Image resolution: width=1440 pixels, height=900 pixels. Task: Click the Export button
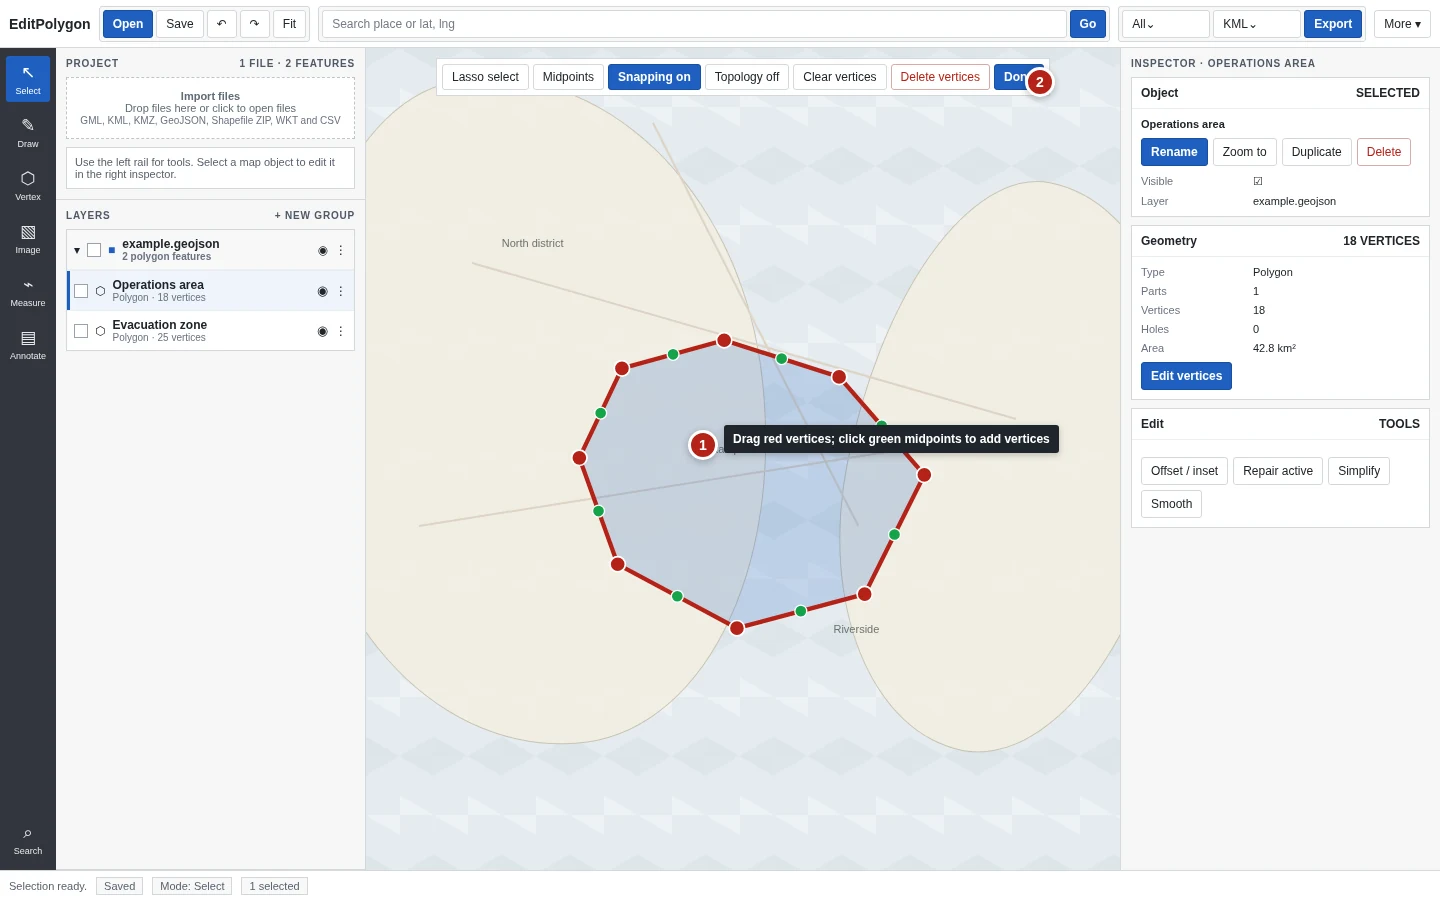[x=1333, y=24]
